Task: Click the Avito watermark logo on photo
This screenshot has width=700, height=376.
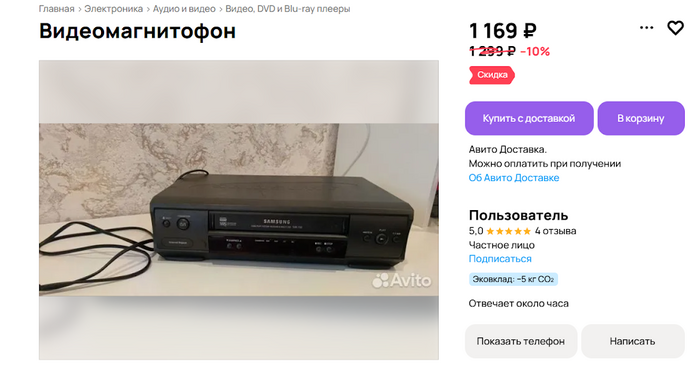Action: 402,280
